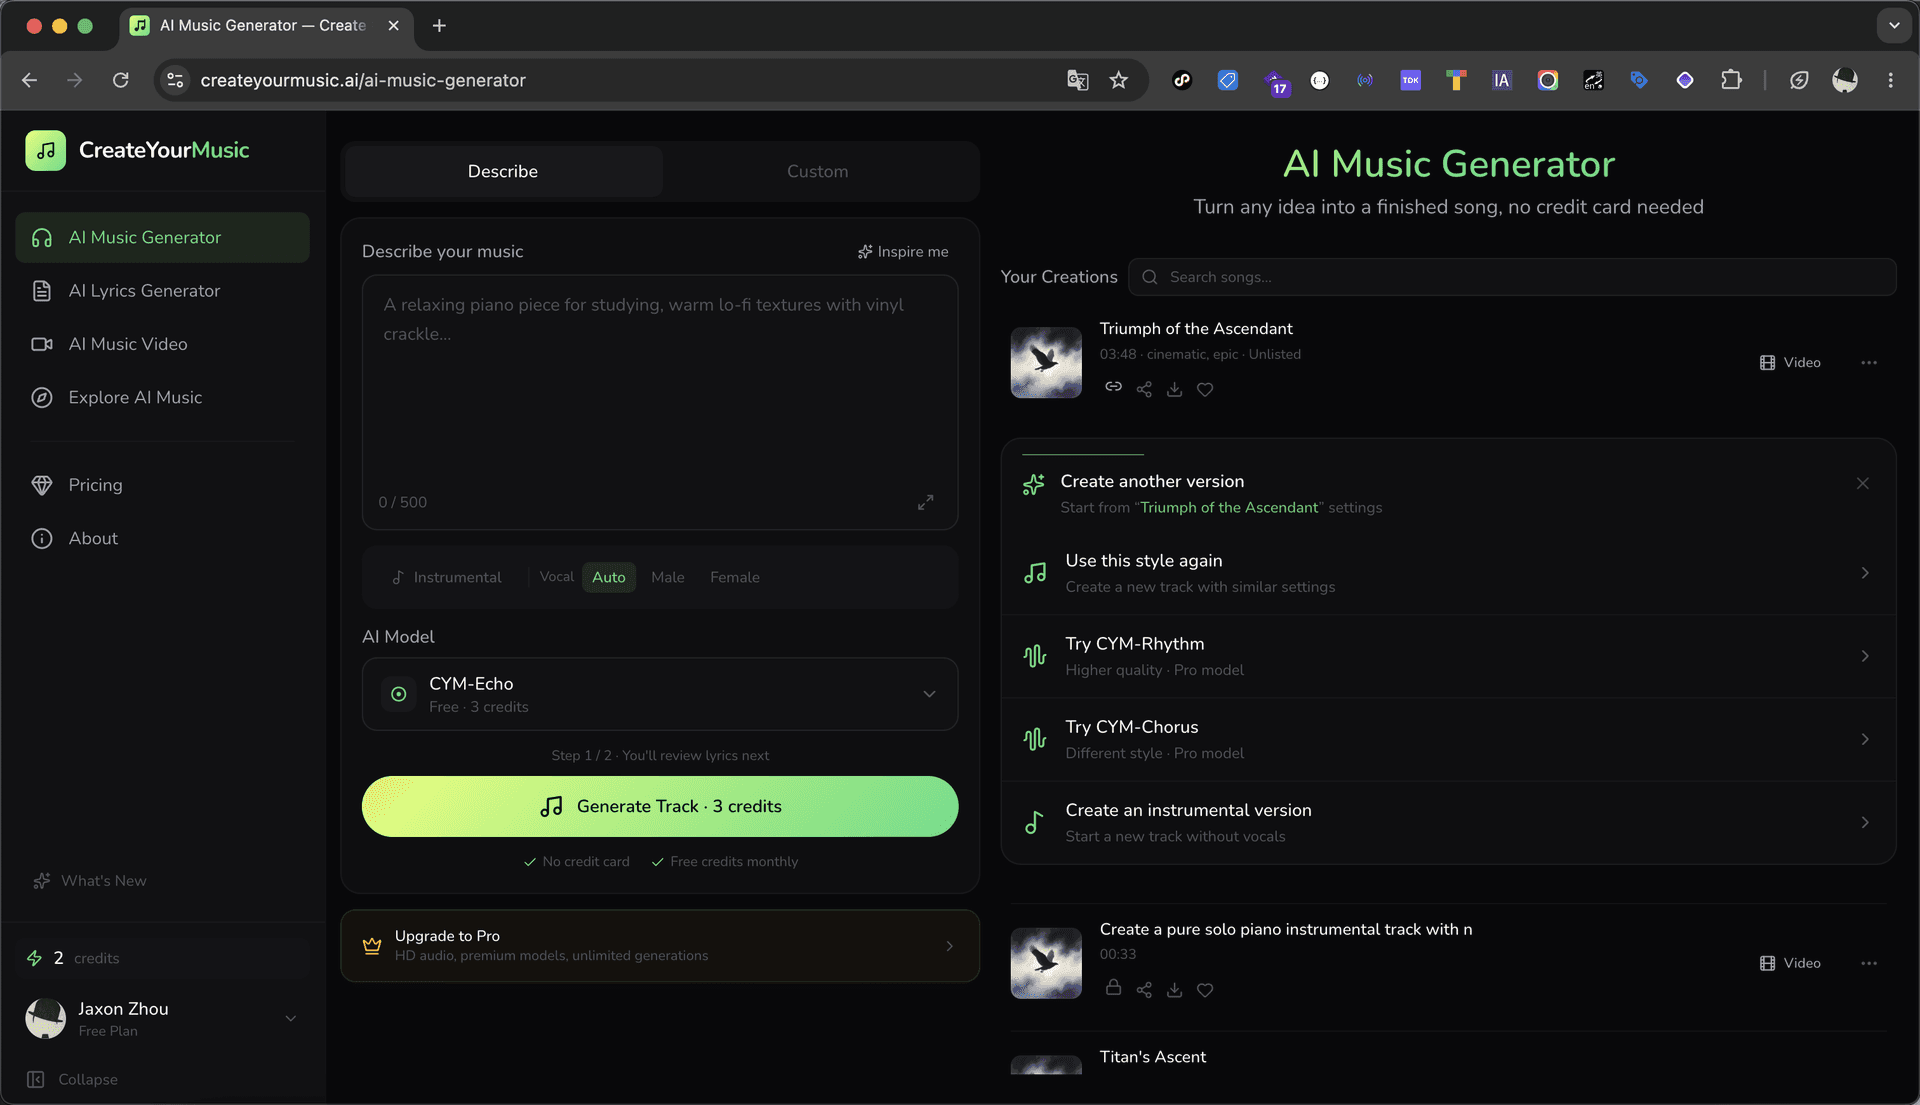Image resolution: width=1920 pixels, height=1105 pixels.
Task: Download the solo piano instrumental track
Action: pos(1175,990)
